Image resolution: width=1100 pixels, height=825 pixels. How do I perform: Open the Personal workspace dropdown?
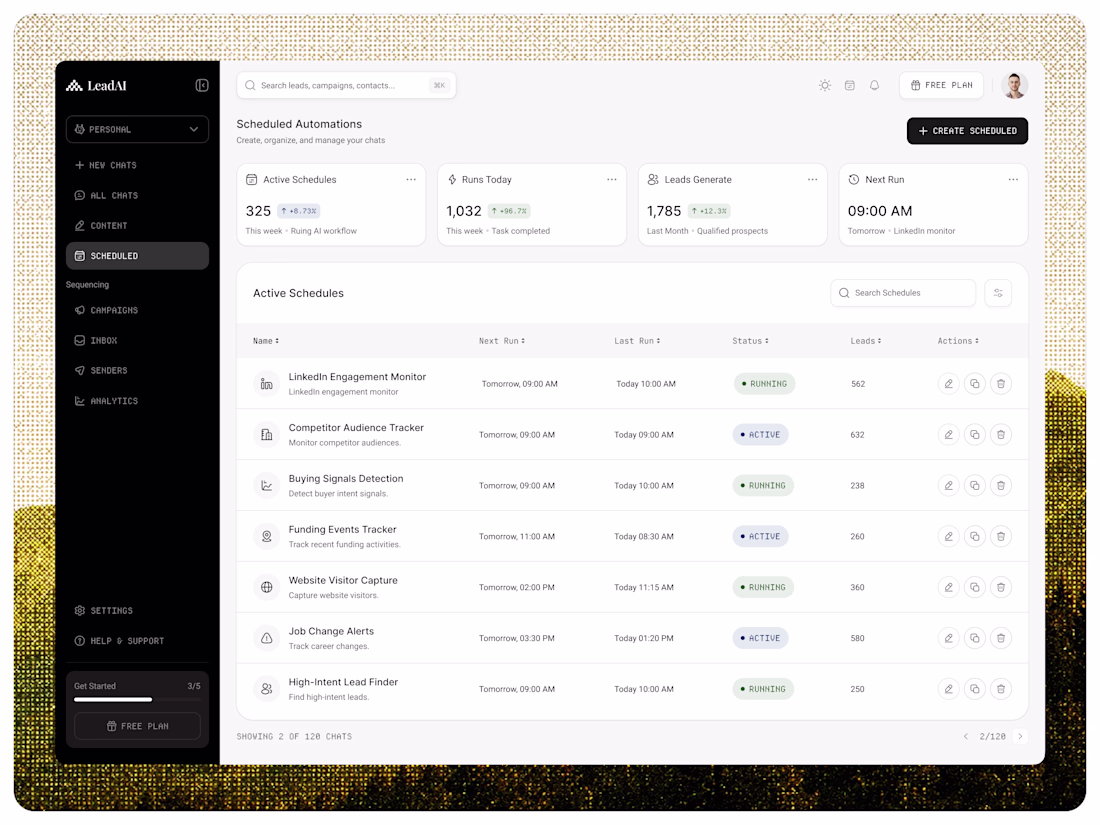point(138,130)
